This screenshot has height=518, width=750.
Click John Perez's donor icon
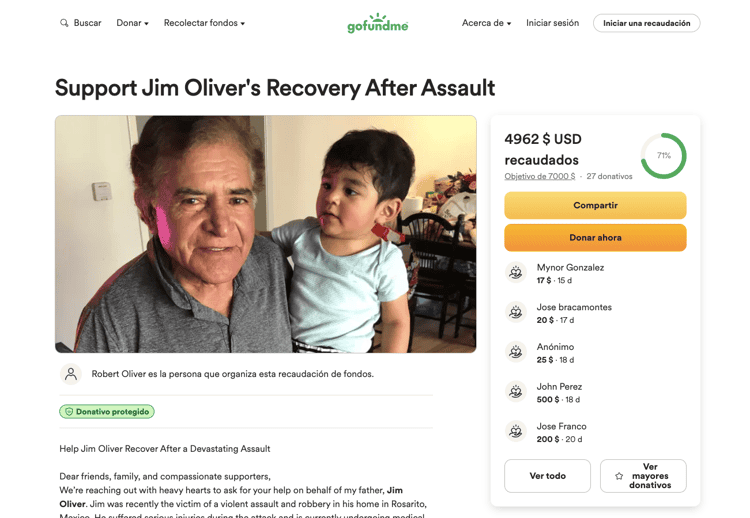(x=516, y=392)
